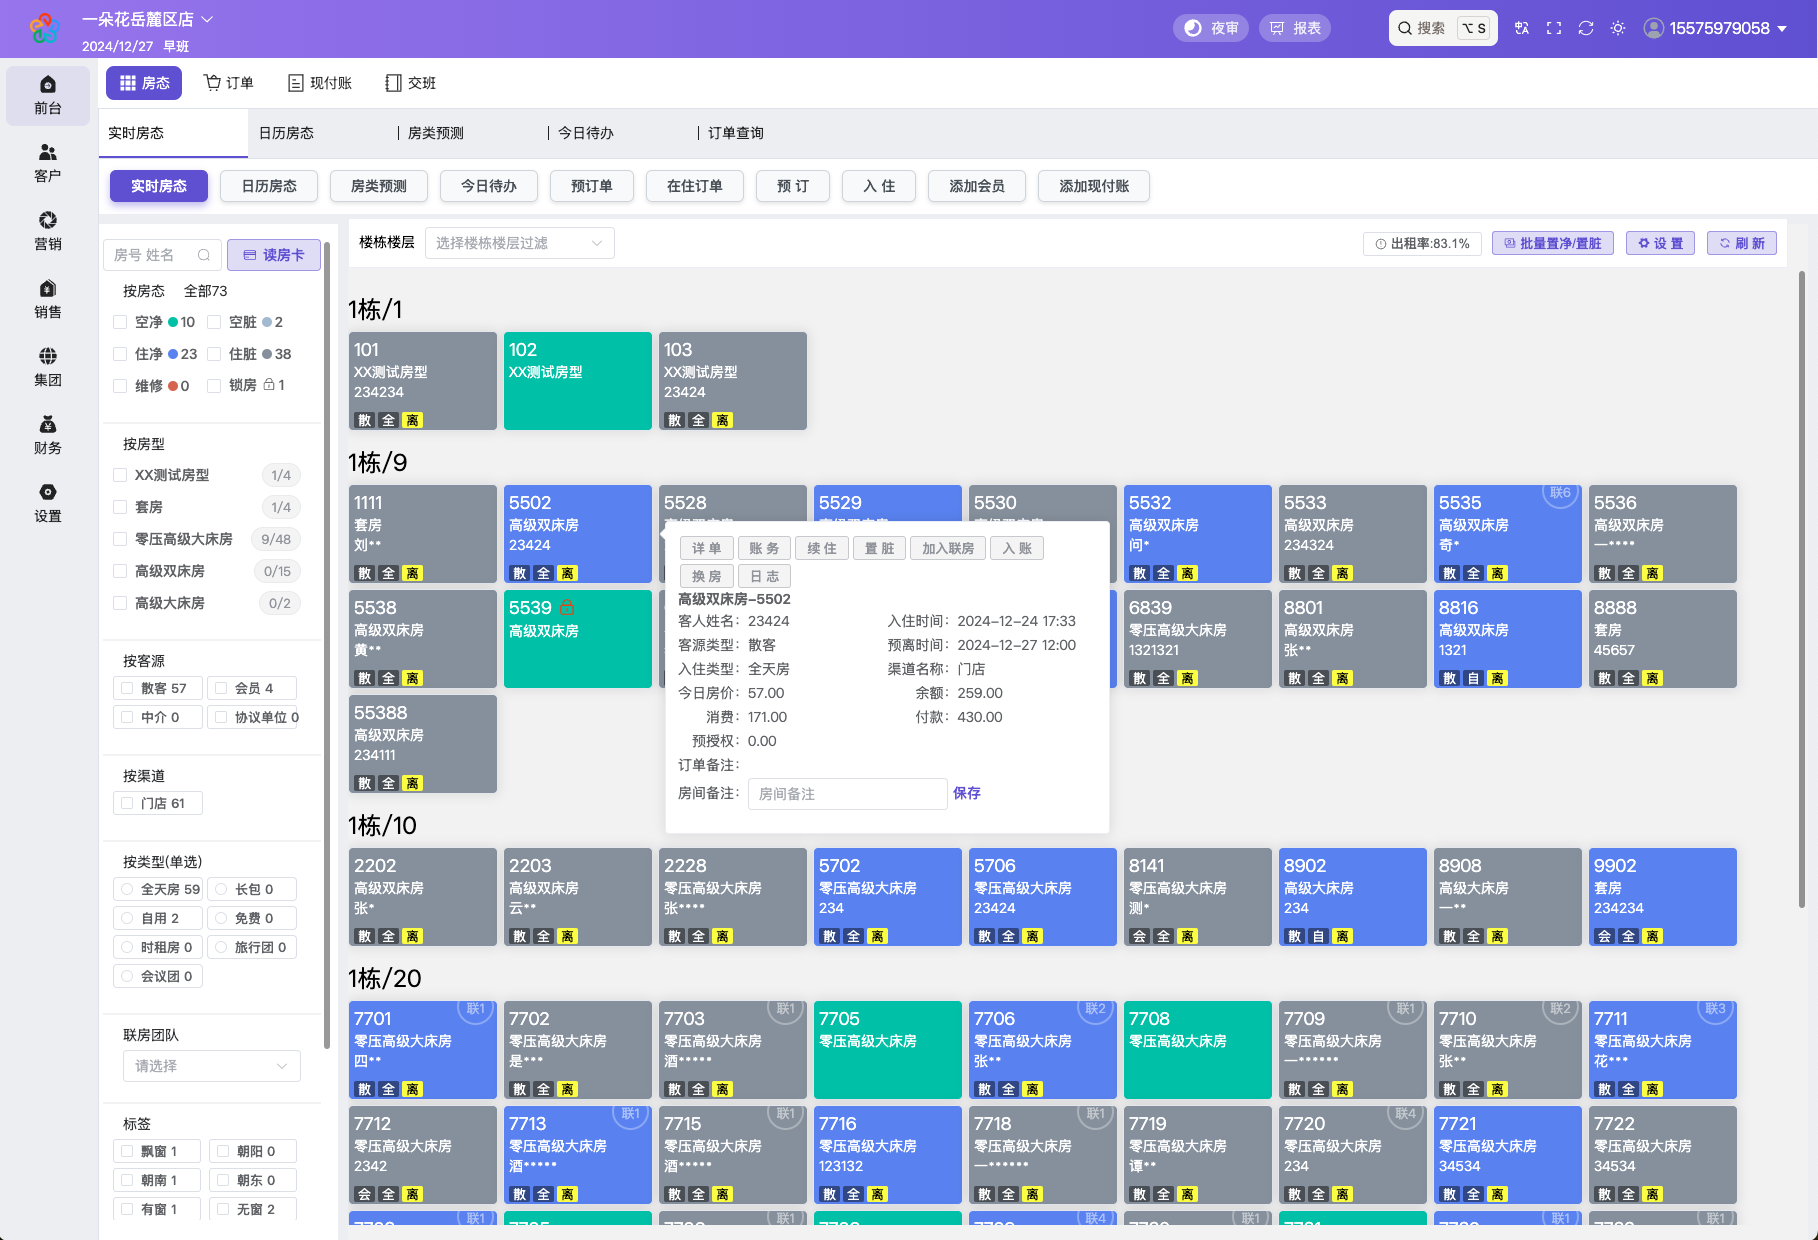1818x1240 pixels.
Task: Select room card 8888 套房
Action: [1662, 639]
